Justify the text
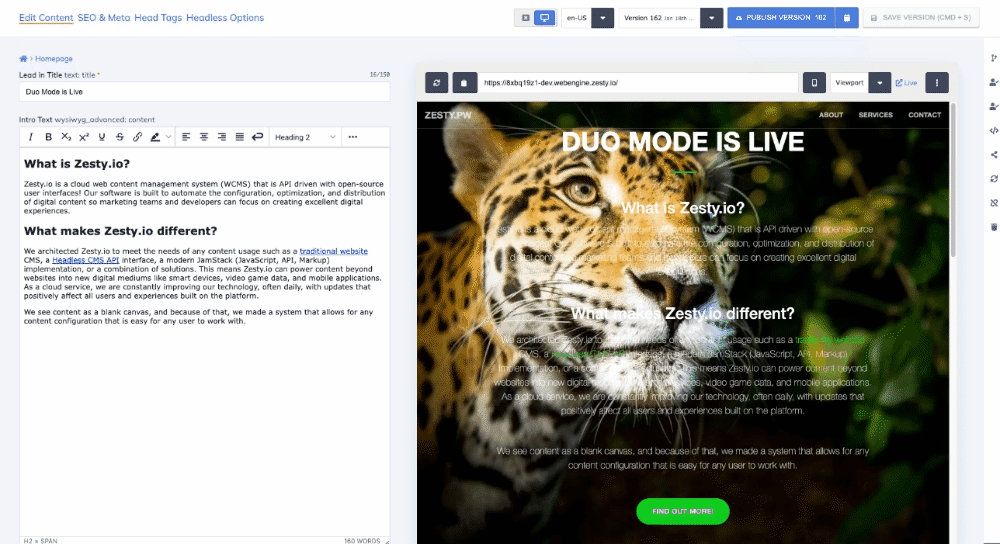1000x544 pixels. (x=239, y=137)
